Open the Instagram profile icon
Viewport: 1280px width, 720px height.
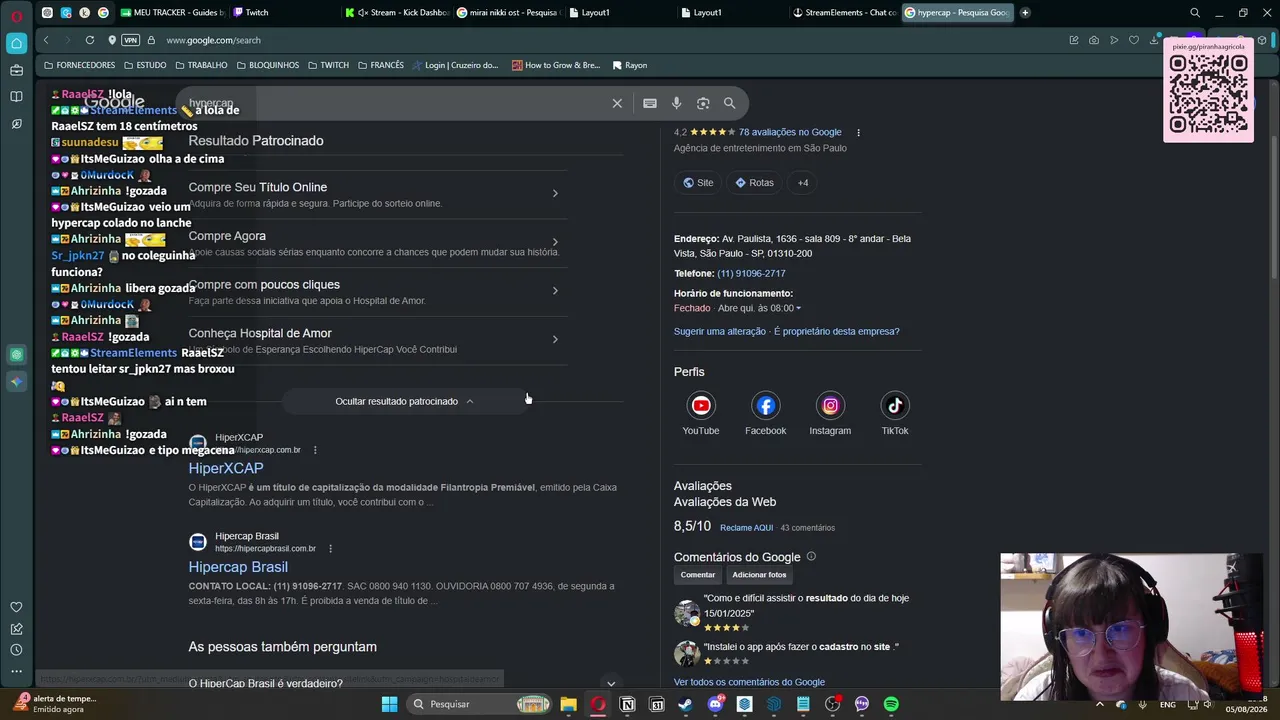click(830, 405)
